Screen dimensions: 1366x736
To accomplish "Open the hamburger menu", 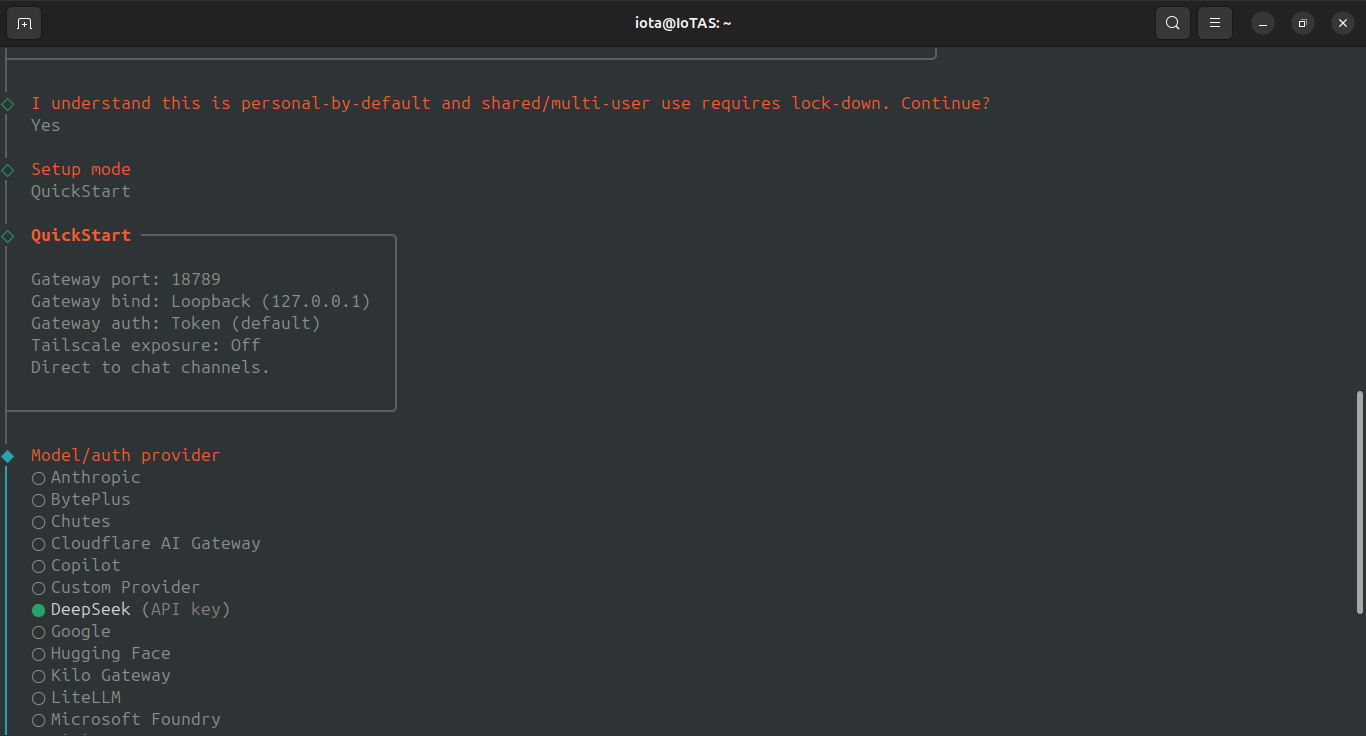I will pos(1215,23).
